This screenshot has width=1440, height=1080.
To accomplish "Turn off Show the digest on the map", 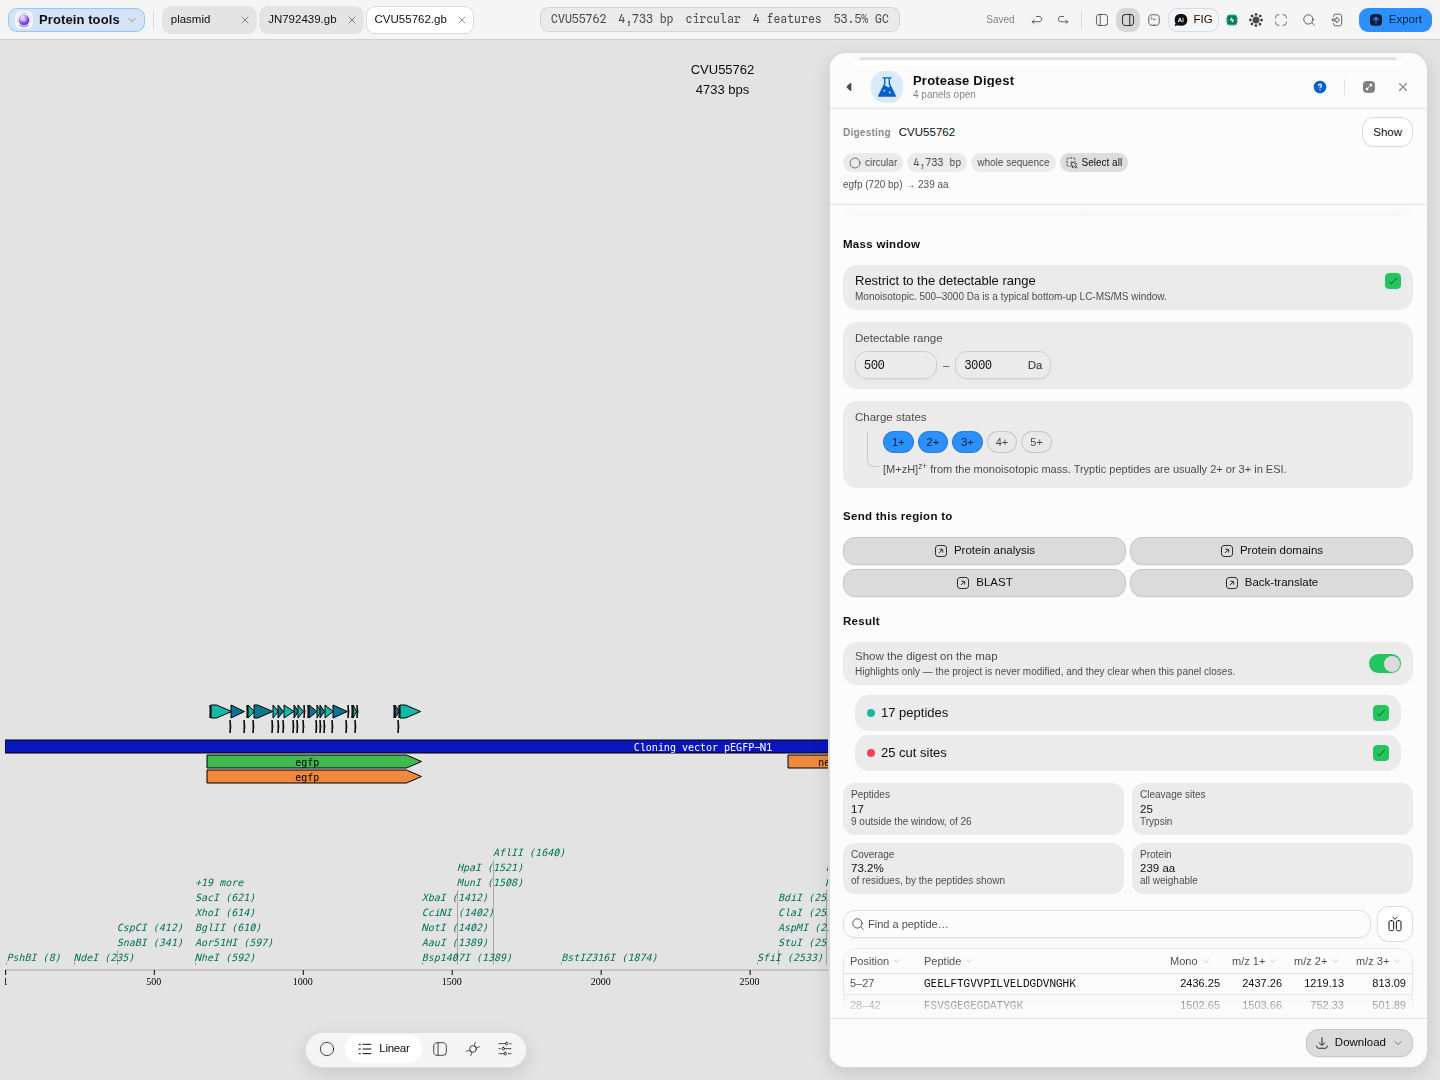I will click(x=1385, y=664).
